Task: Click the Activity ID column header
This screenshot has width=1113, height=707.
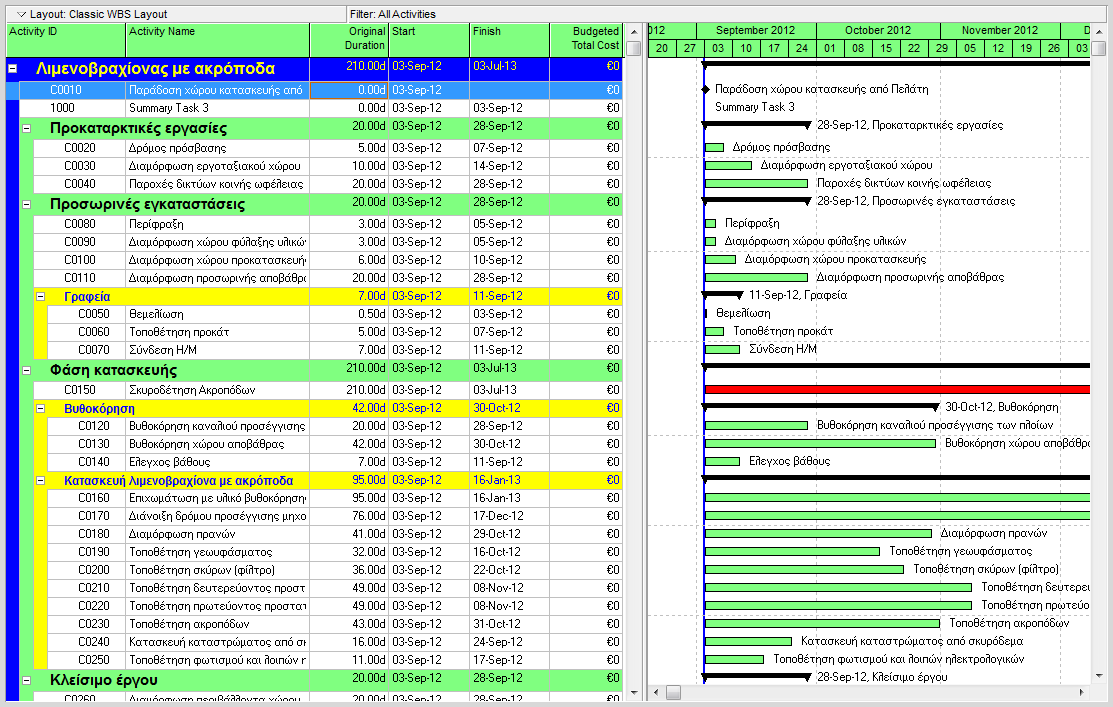Action: (66, 40)
